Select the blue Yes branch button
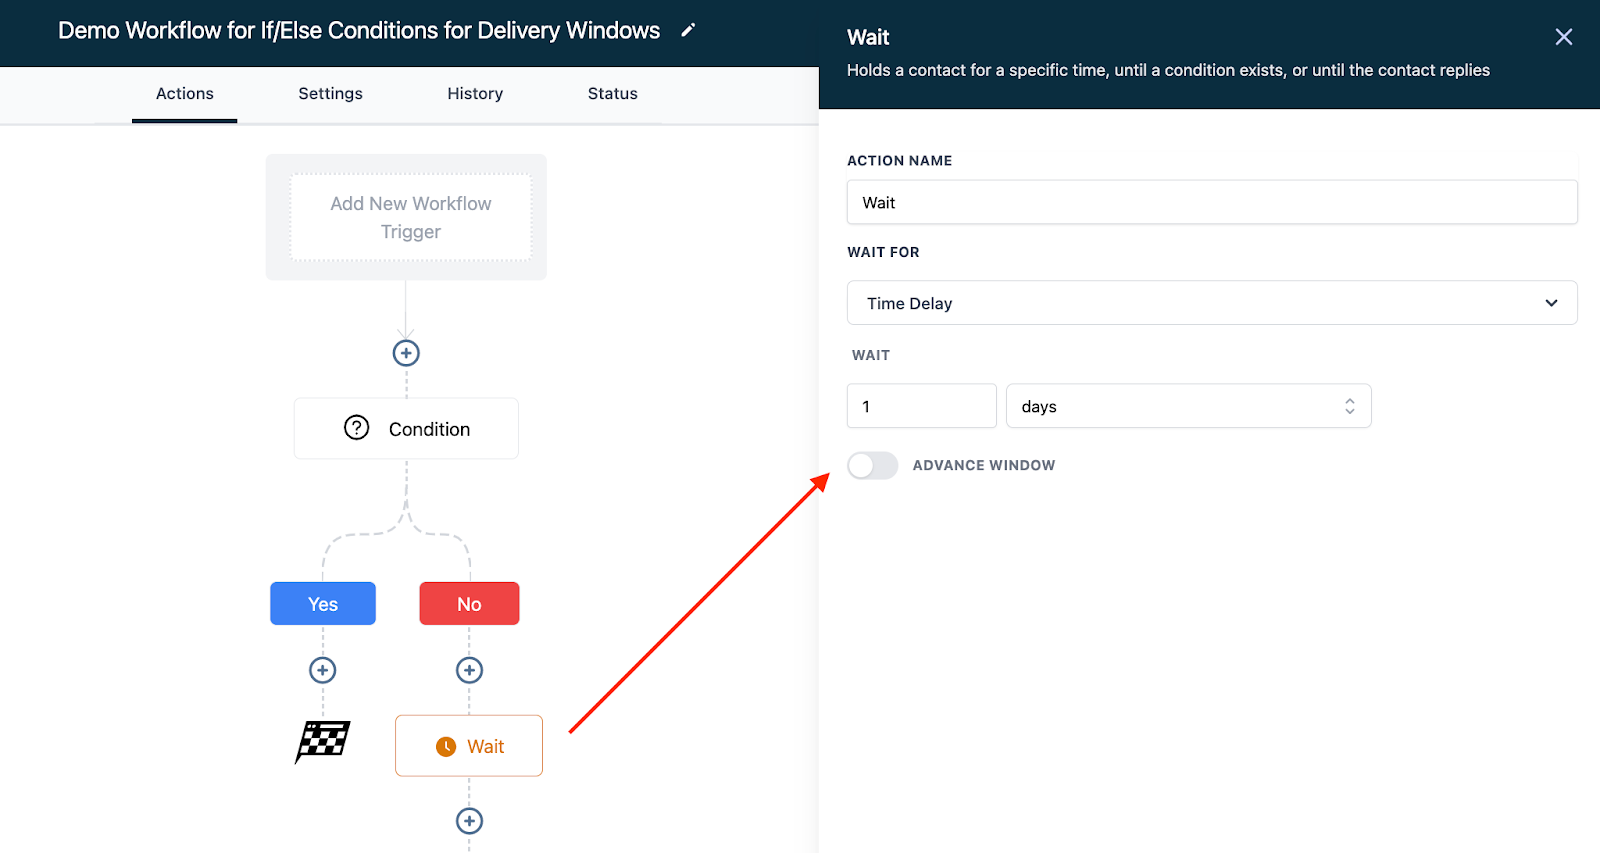The height and width of the screenshot is (853, 1600). click(x=323, y=604)
